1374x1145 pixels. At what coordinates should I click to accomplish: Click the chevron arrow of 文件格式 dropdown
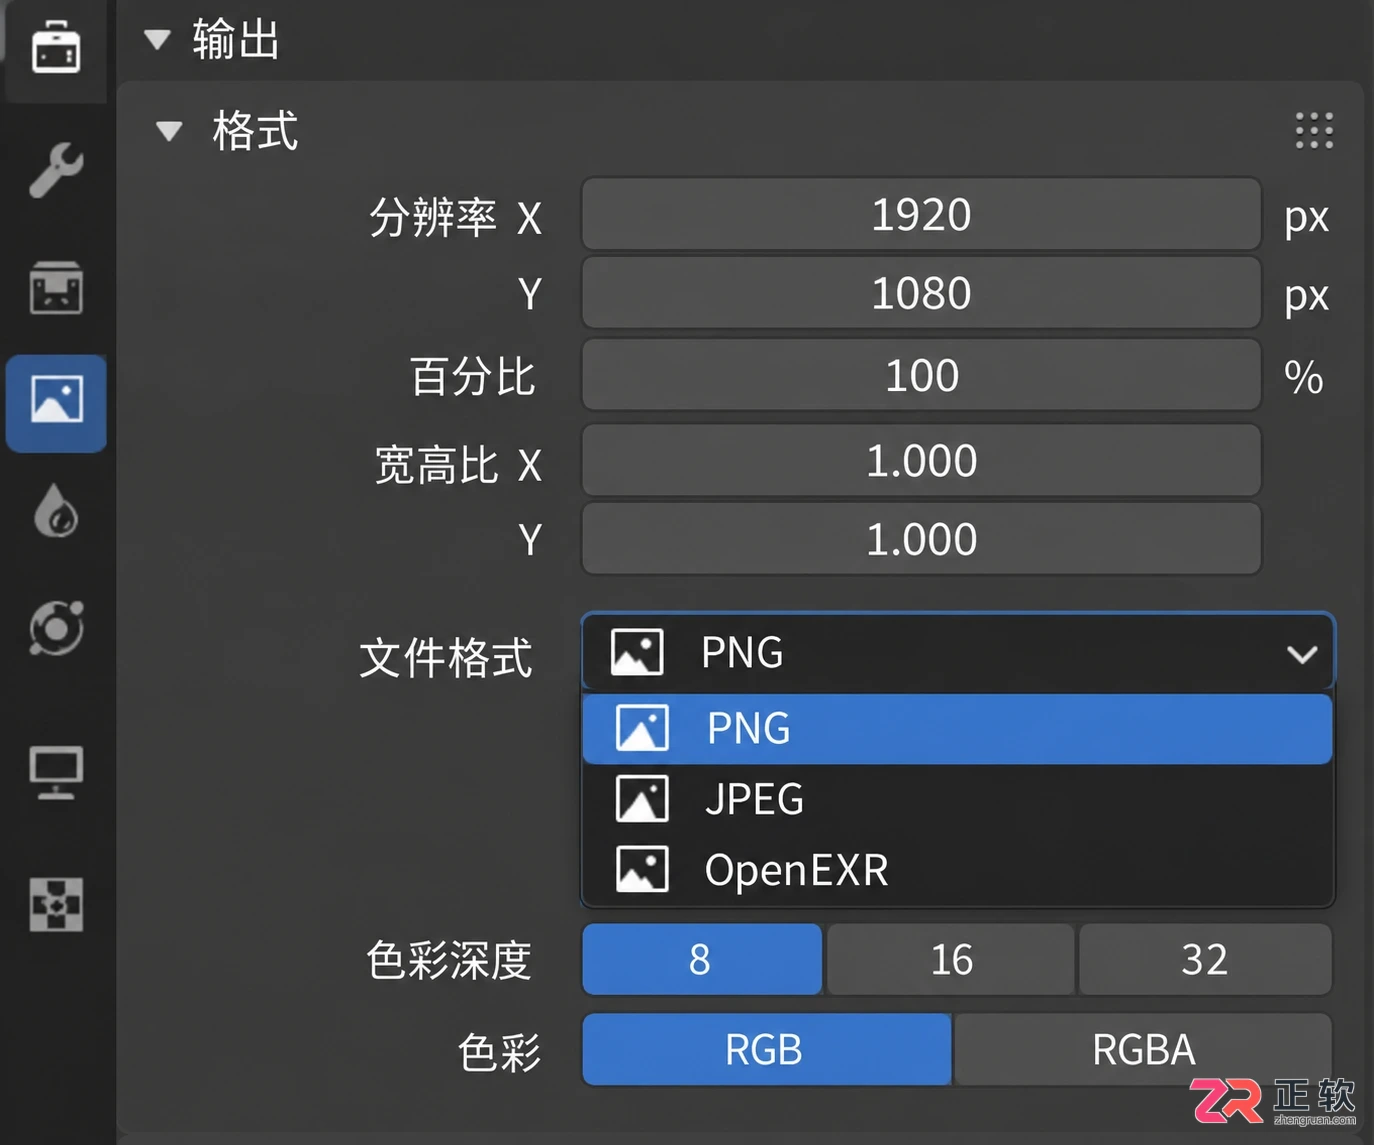[1301, 654]
